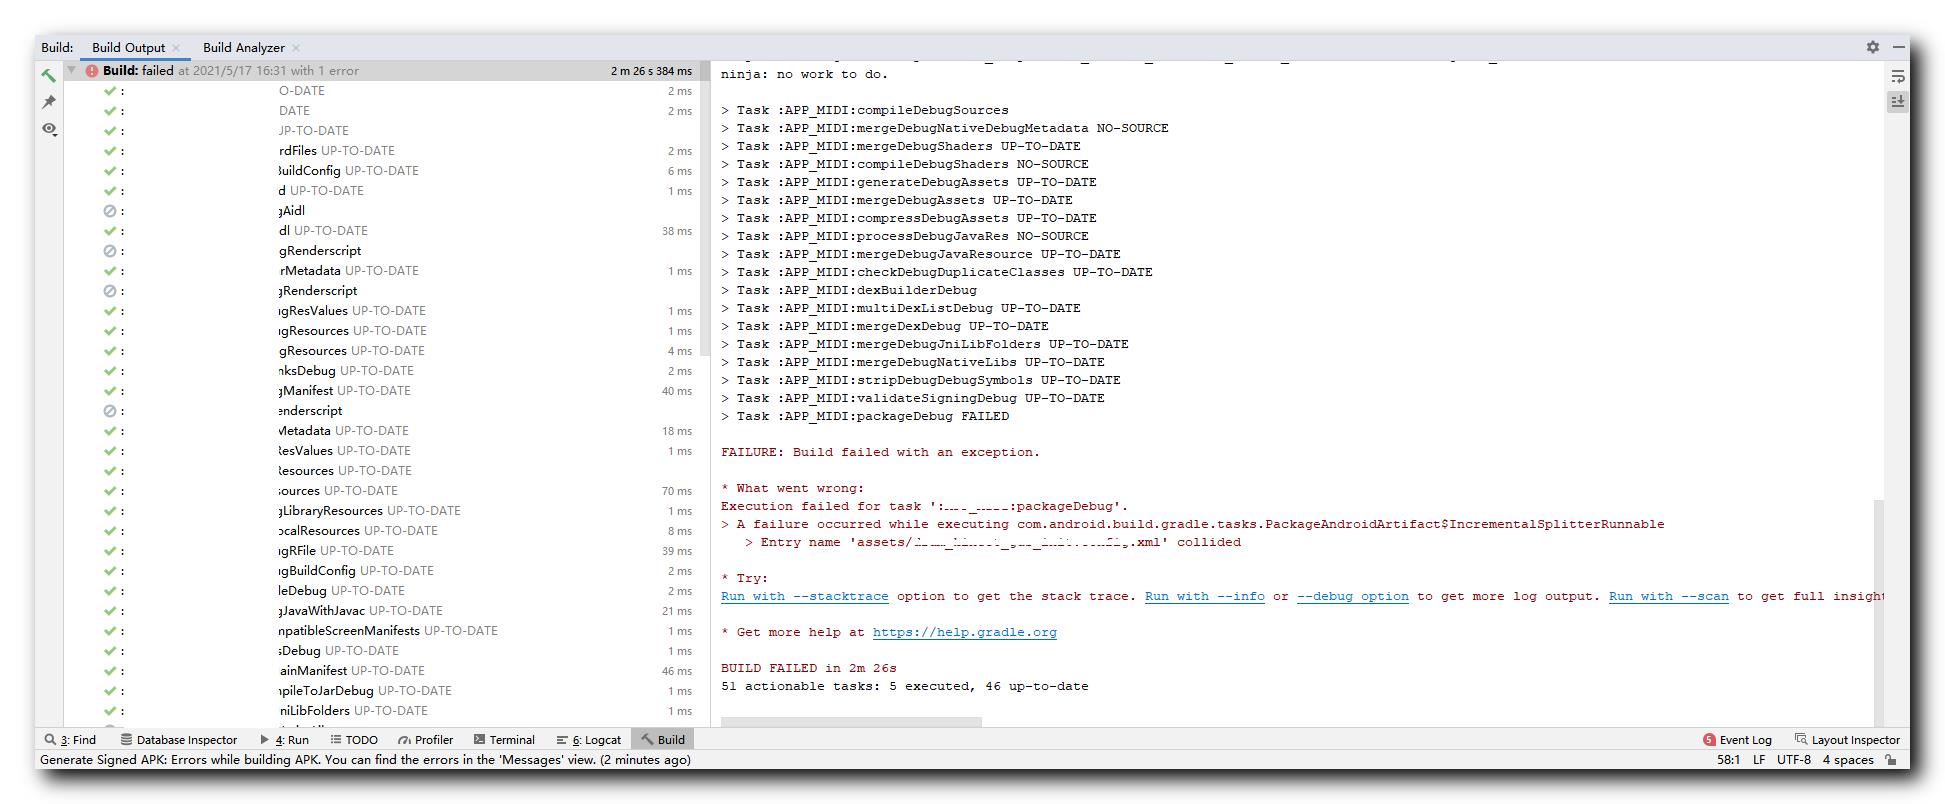Viewport: 1945px width, 804px height.
Task: Open the 3: Find tool window
Action: pos(70,740)
